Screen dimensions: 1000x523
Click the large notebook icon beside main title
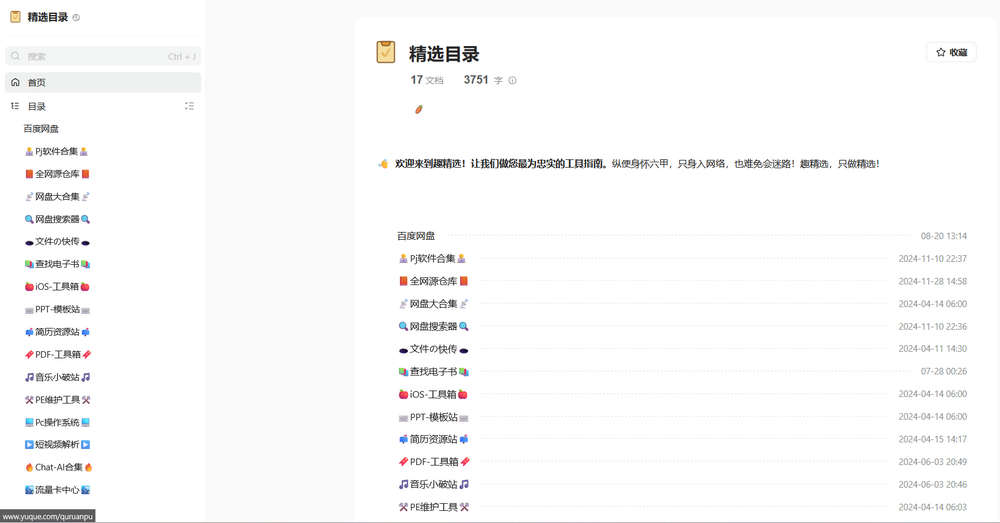(x=386, y=52)
